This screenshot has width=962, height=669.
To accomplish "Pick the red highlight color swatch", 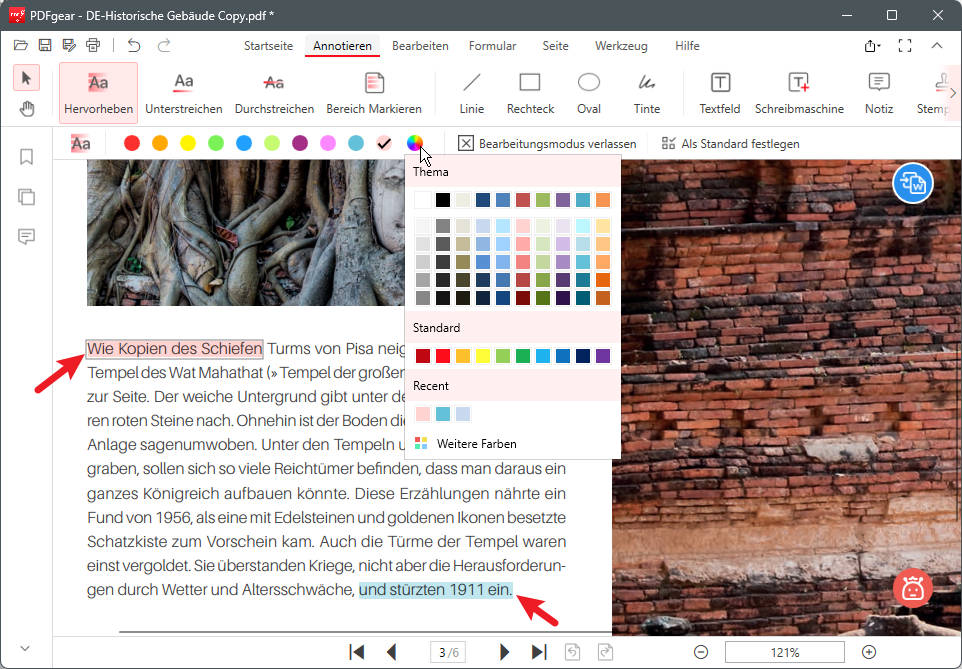I will click(132, 143).
